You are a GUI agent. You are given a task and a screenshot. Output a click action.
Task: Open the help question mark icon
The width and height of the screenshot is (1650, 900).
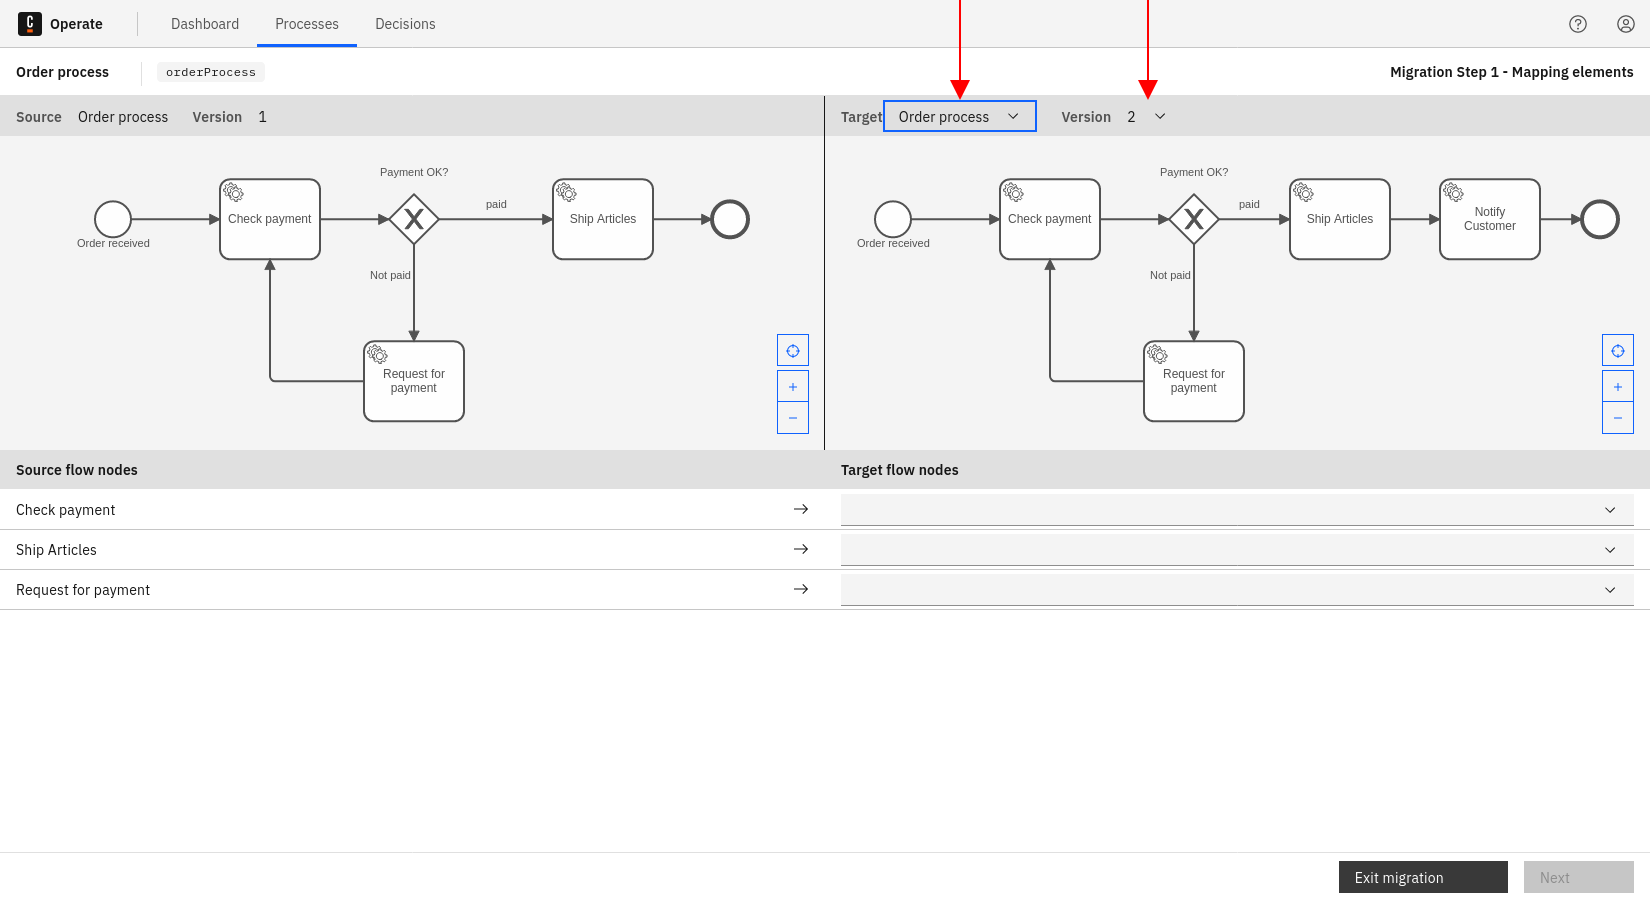click(1578, 24)
